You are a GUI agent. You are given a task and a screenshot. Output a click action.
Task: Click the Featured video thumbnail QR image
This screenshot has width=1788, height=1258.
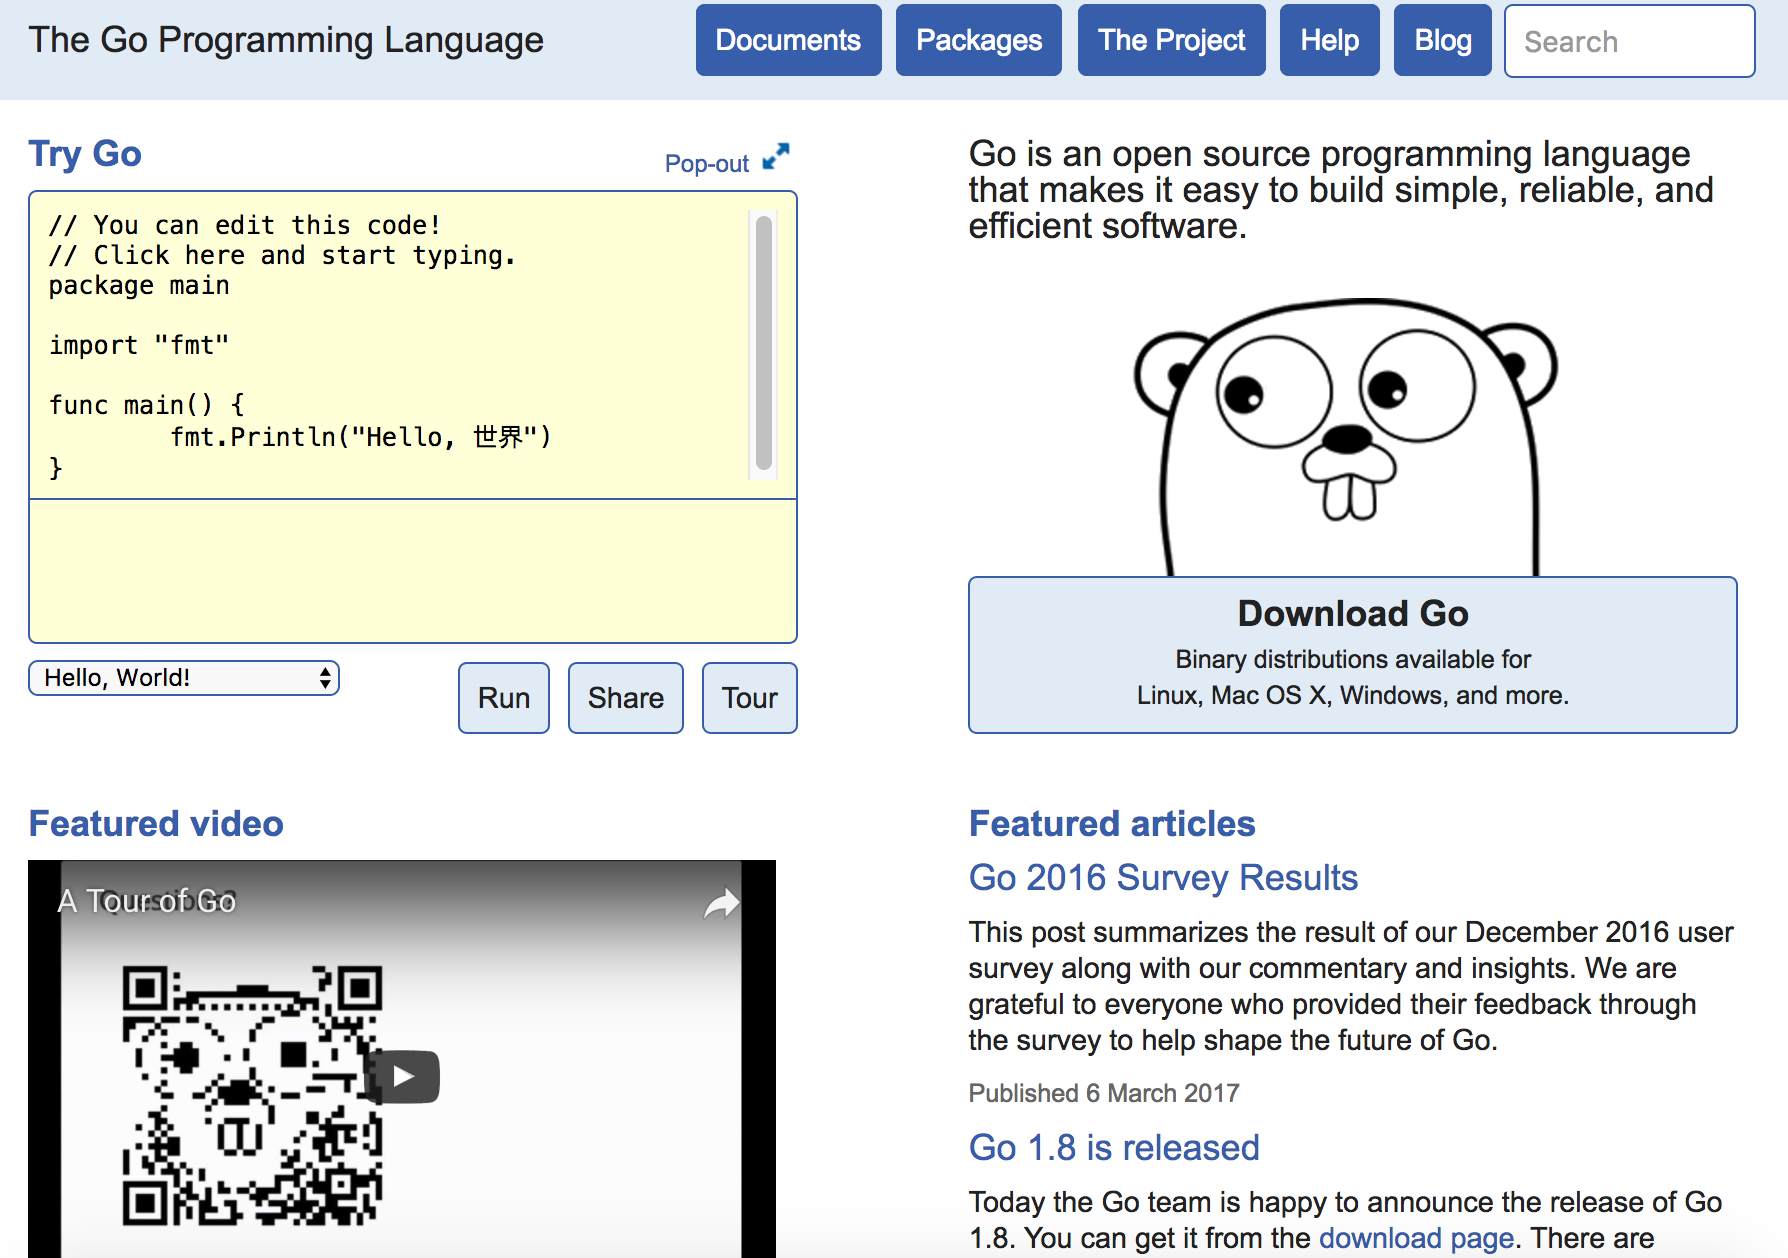[x=252, y=1094]
